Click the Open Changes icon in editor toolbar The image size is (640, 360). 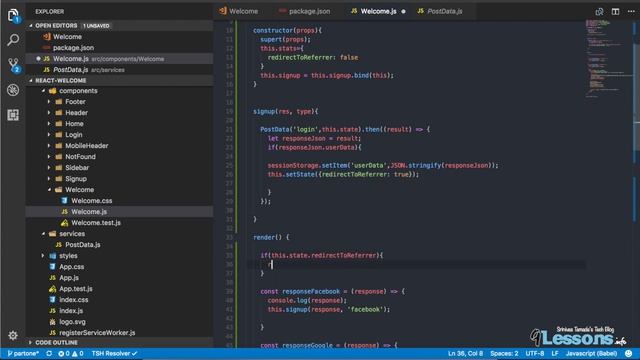[x=599, y=11]
